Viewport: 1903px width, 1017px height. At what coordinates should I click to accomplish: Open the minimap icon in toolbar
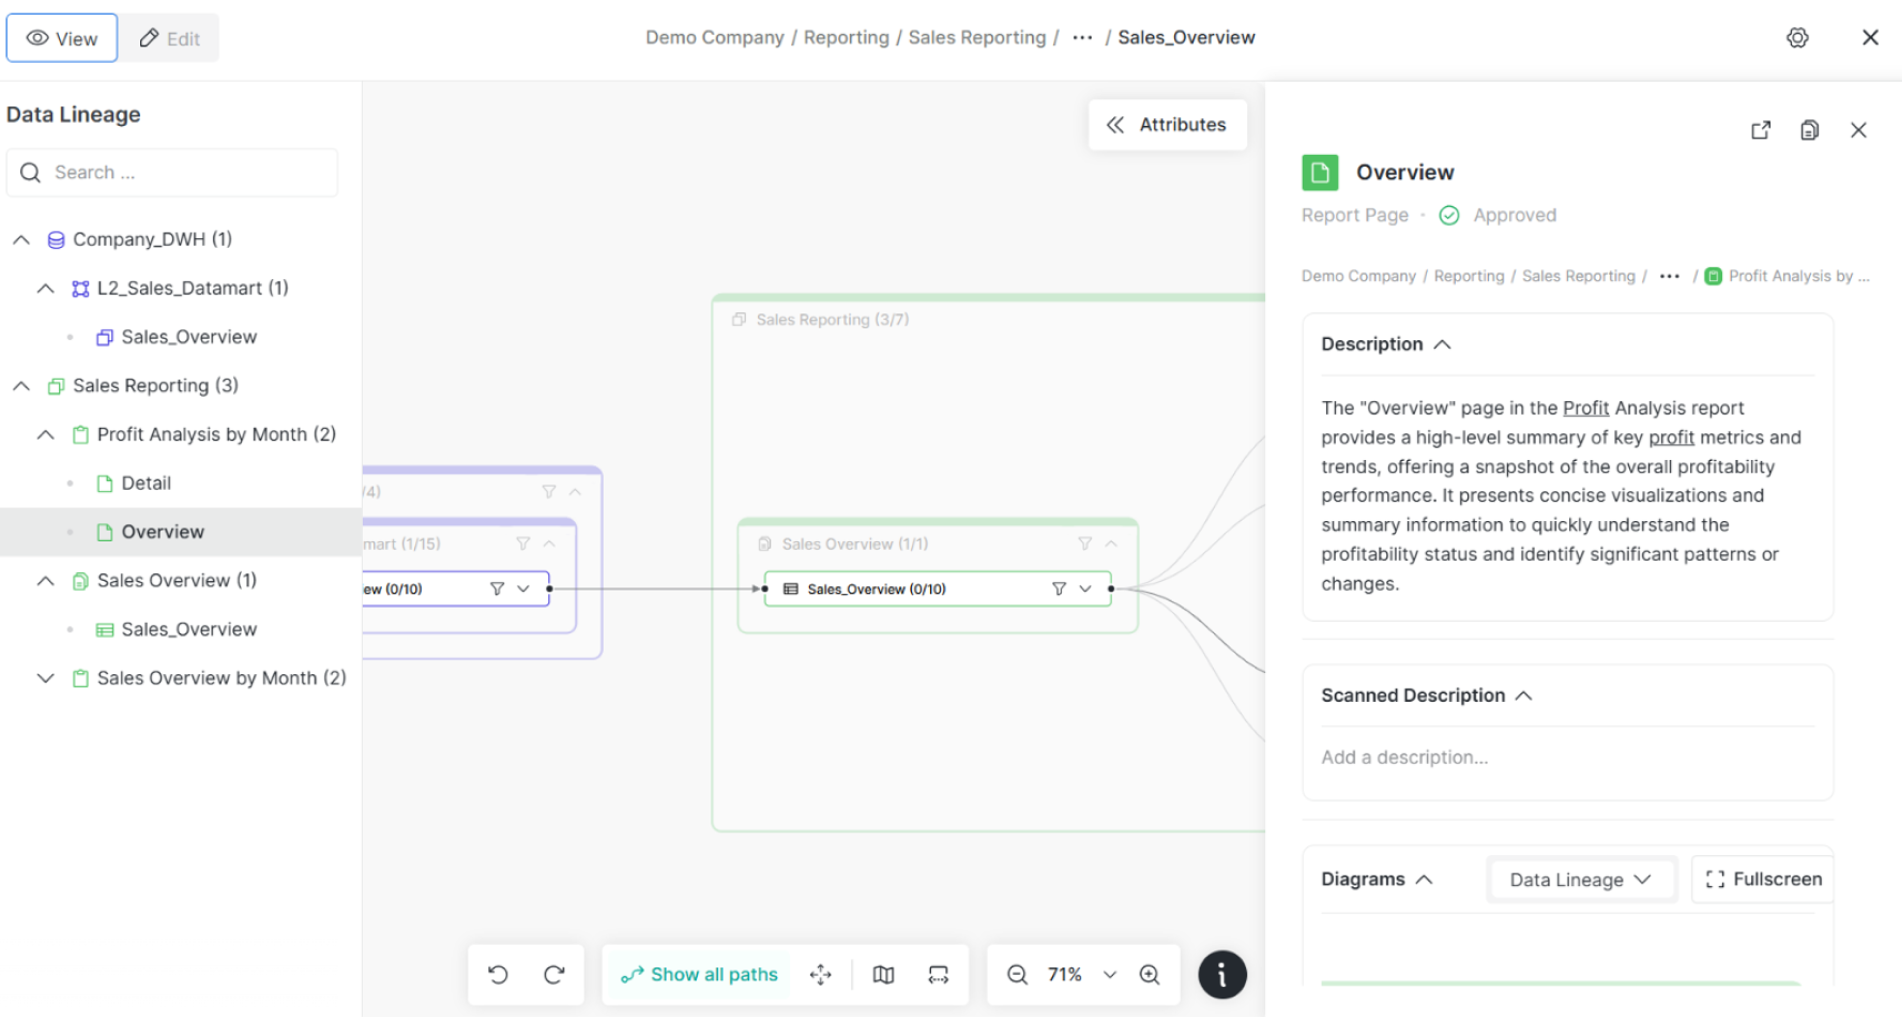pyautogui.click(x=883, y=974)
